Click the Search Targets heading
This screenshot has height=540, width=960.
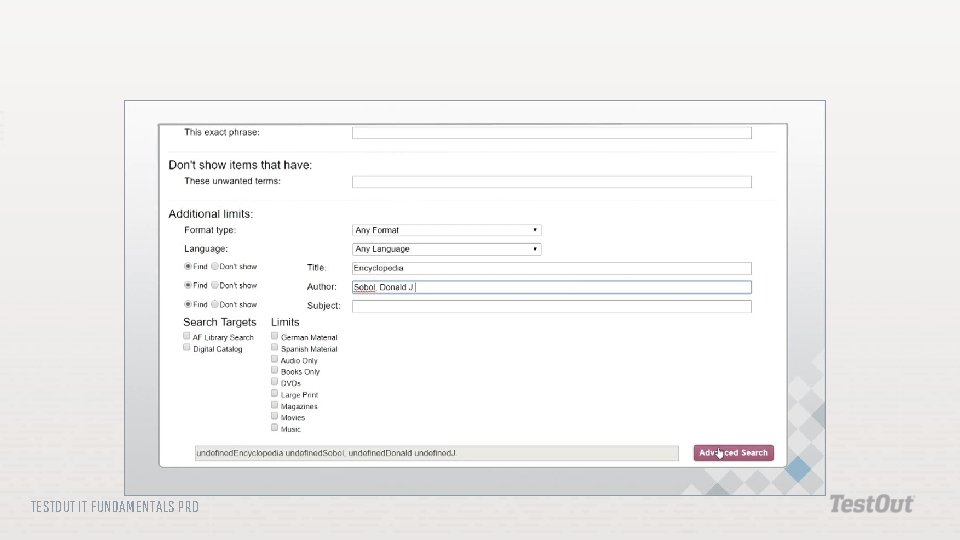pyautogui.click(x=219, y=322)
